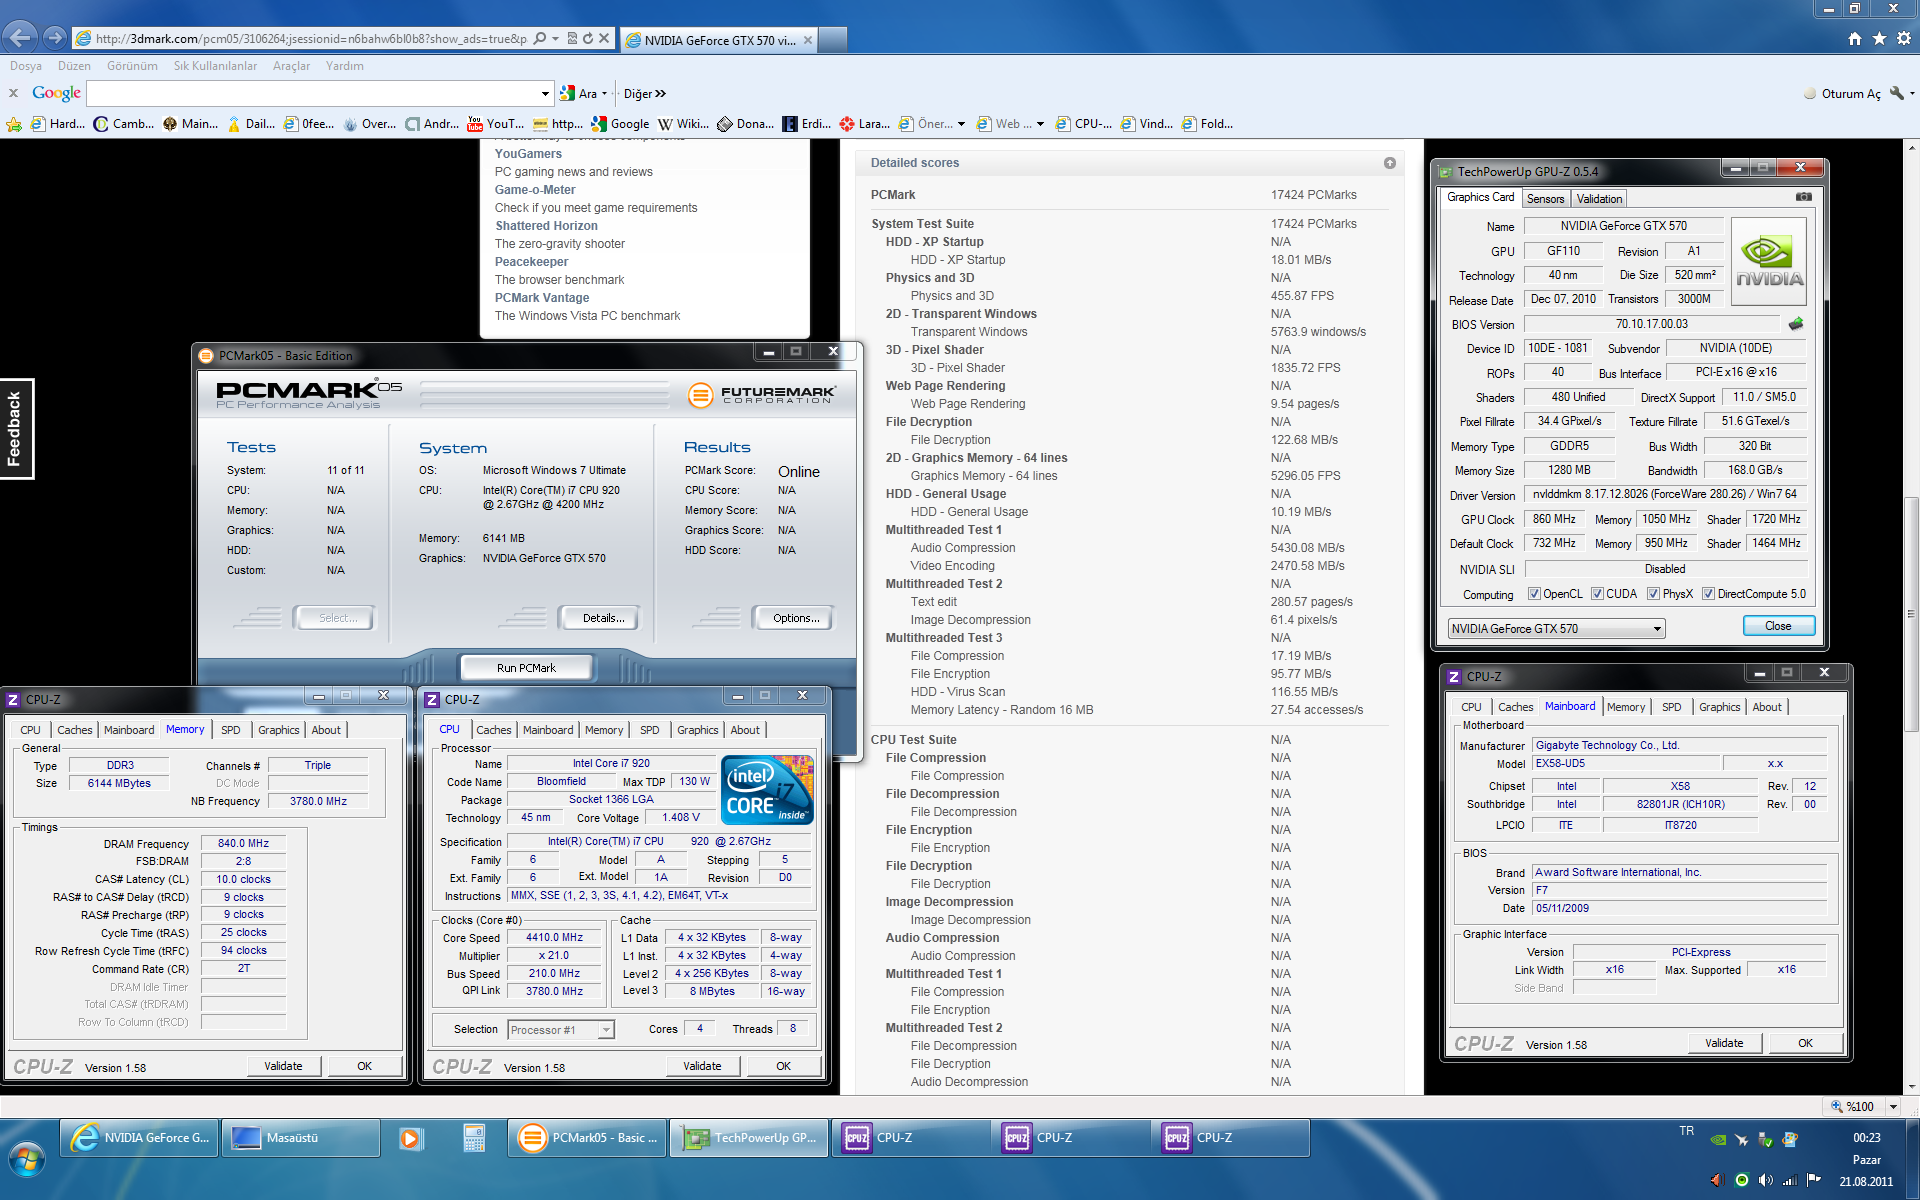
Task: Click the Close button in GPU-Z
Action: click(x=1778, y=626)
